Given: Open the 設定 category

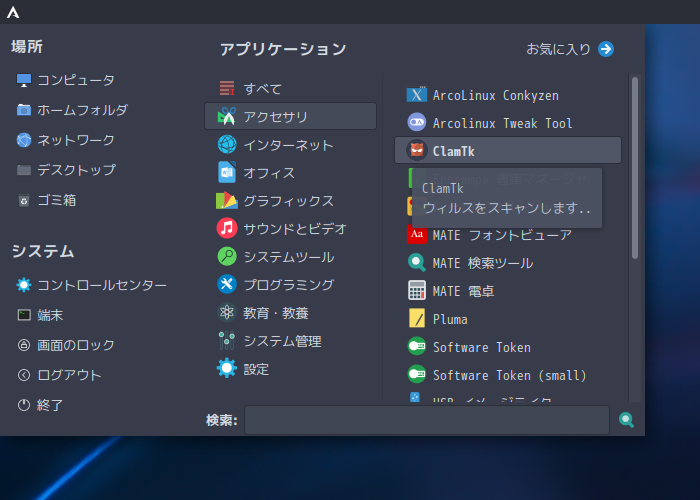Looking at the screenshot, I should point(290,369).
